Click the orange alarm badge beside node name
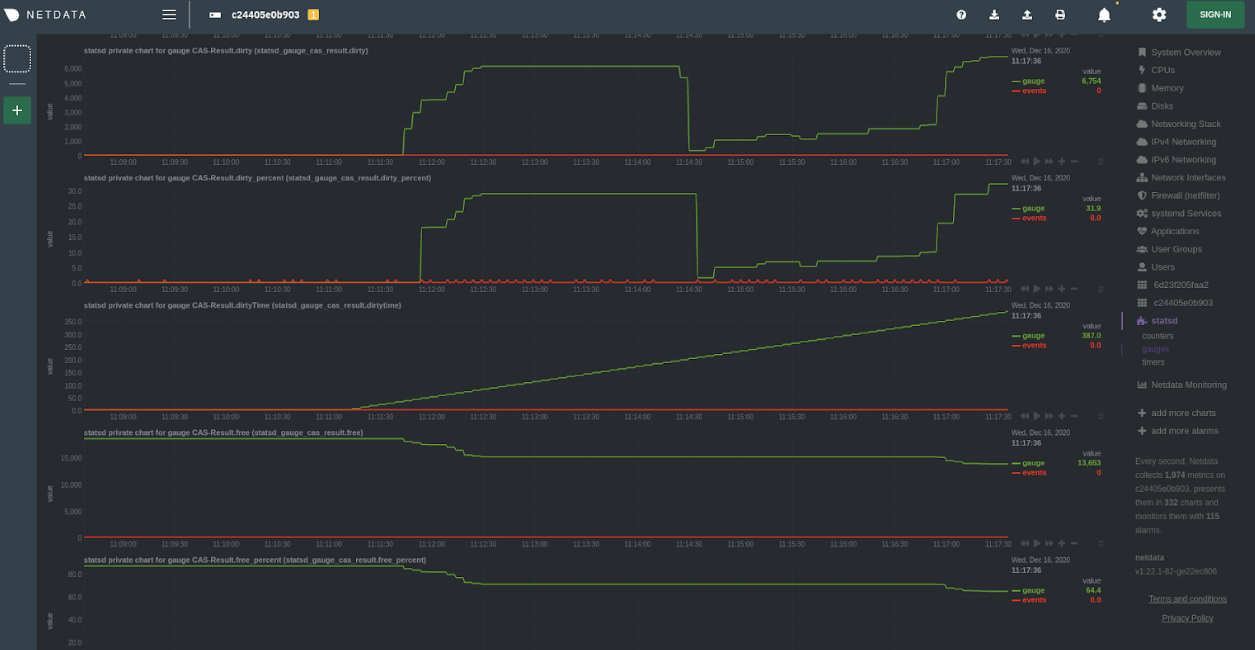Viewport: 1255px width, 650px height. point(313,15)
